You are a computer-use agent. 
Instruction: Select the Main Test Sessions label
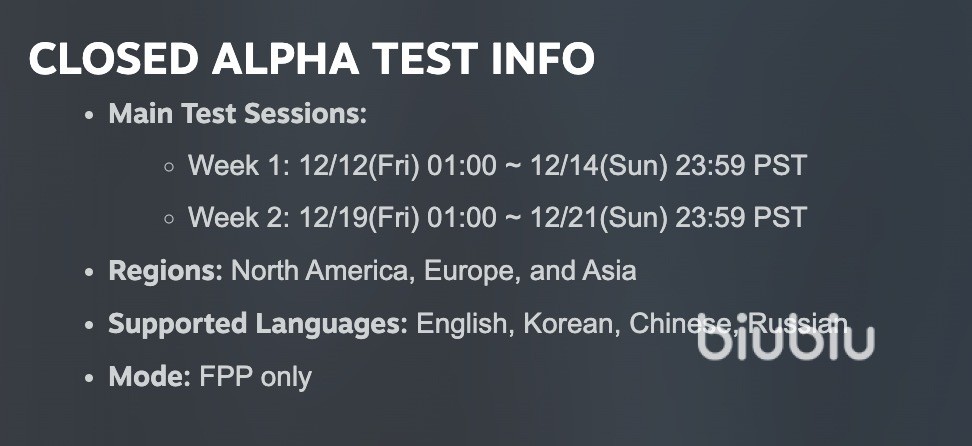238,114
